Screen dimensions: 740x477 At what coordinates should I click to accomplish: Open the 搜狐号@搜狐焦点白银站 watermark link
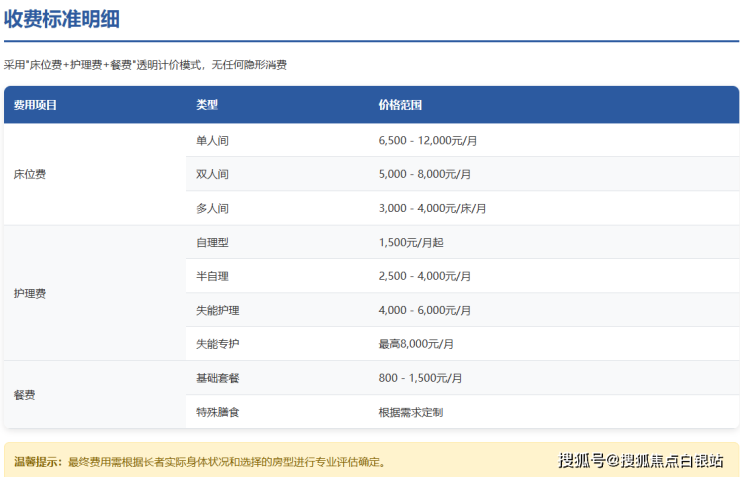(640, 461)
